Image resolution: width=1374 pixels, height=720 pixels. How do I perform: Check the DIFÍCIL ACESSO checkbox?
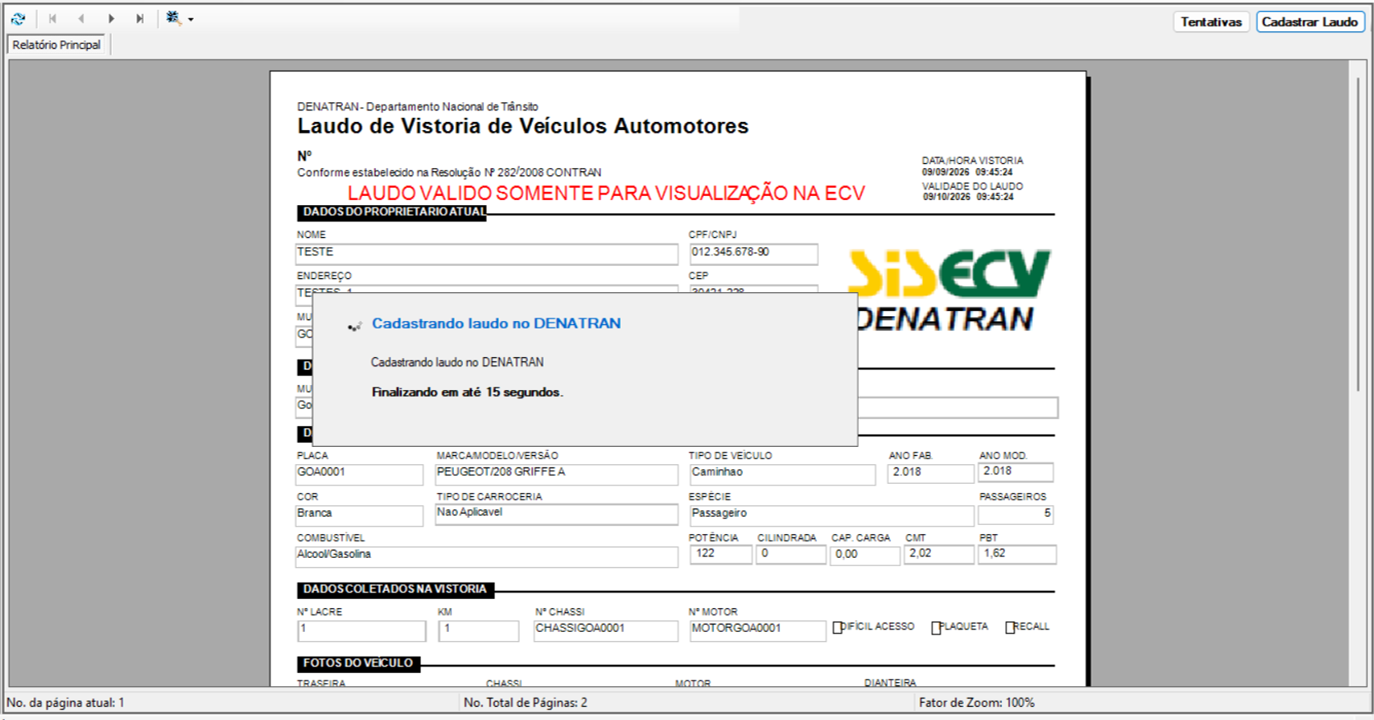(838, 628)
